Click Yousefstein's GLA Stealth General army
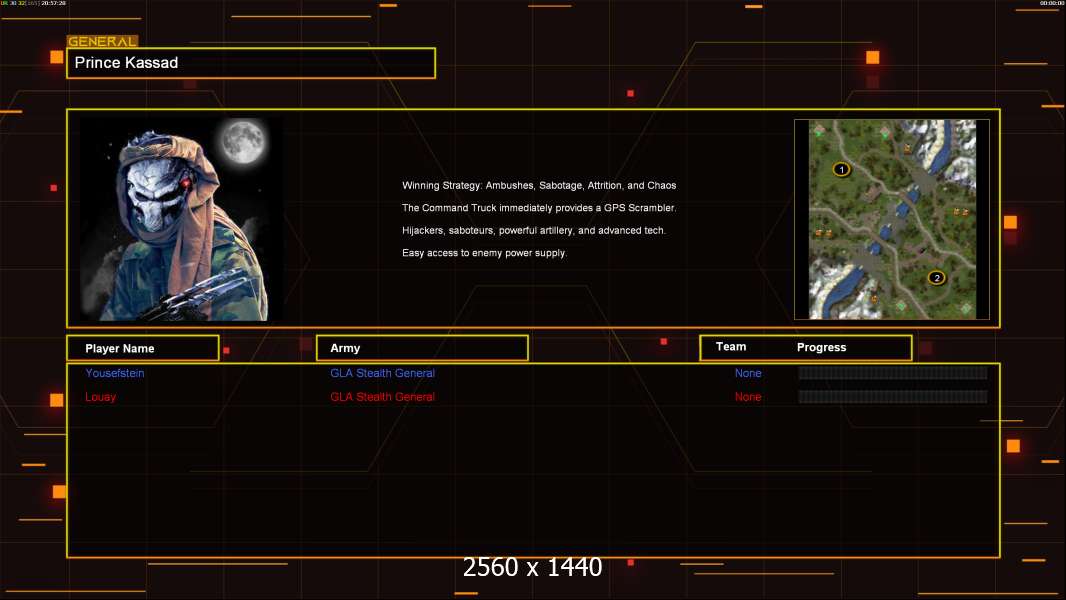The image size is (1066, 600). pyautogui.click(x=382, y=373)
